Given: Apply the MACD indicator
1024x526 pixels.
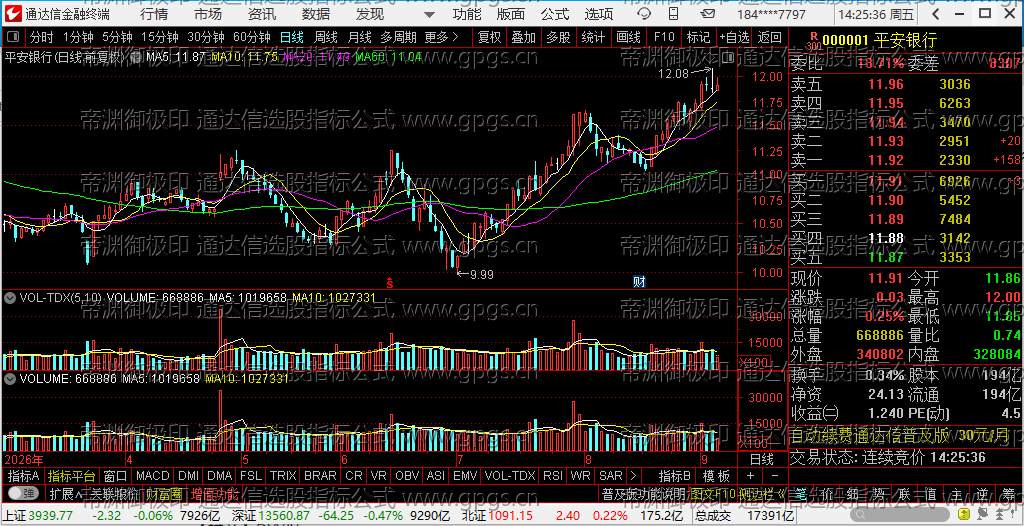Looking at the screenshot, I should 153,475.
